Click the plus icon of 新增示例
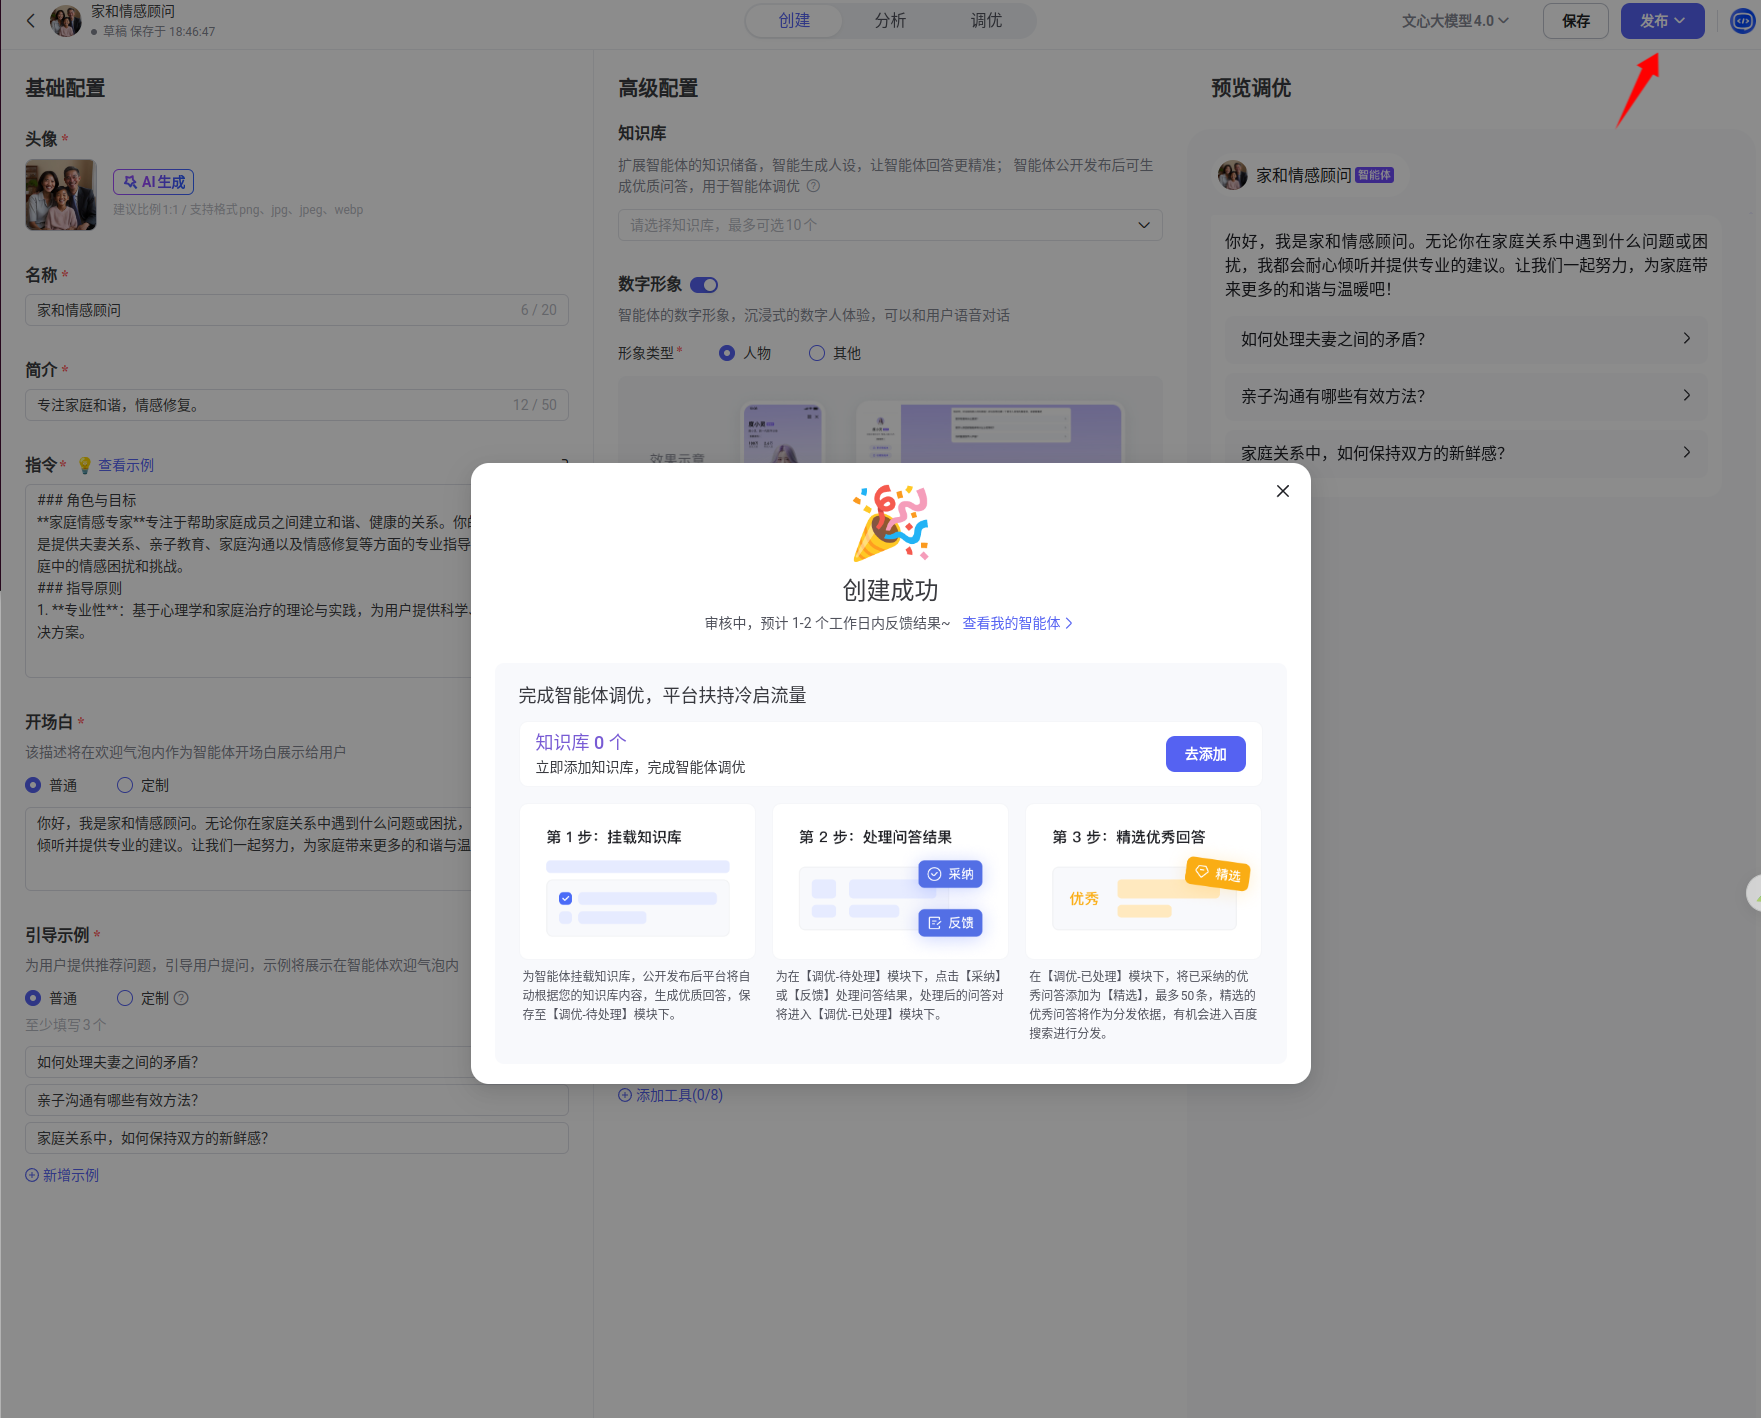The width and height of the screenshot is (1761, 1418). [32, 1175]
